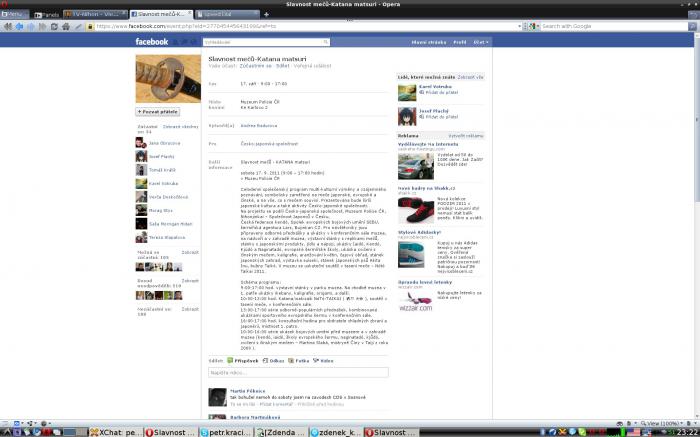Open the event creator Andrea link
Image resolution: width=700 pixels, height=437 pixels.
tap(258, 125)
